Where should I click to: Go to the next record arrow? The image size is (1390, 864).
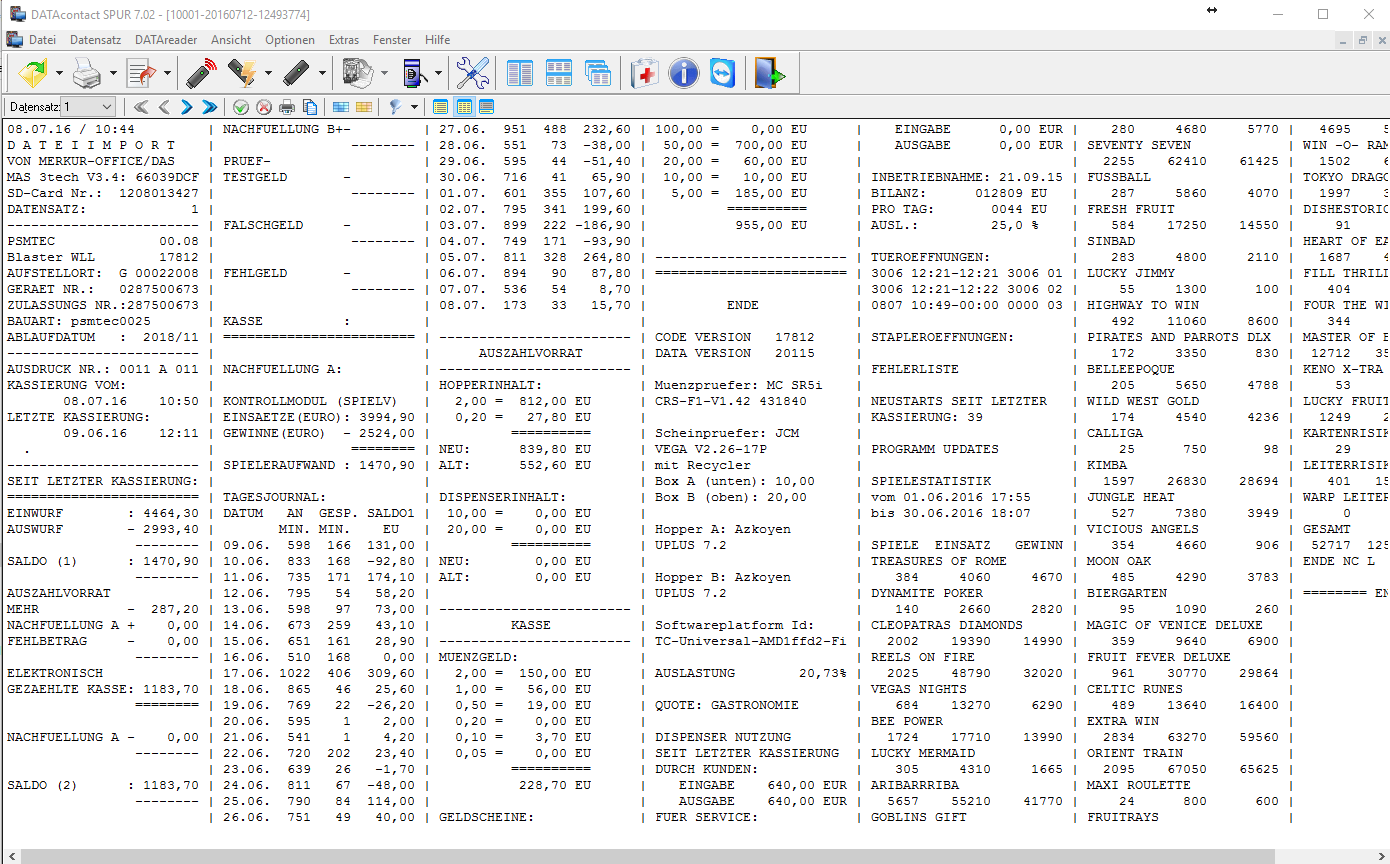pos(186,107)
